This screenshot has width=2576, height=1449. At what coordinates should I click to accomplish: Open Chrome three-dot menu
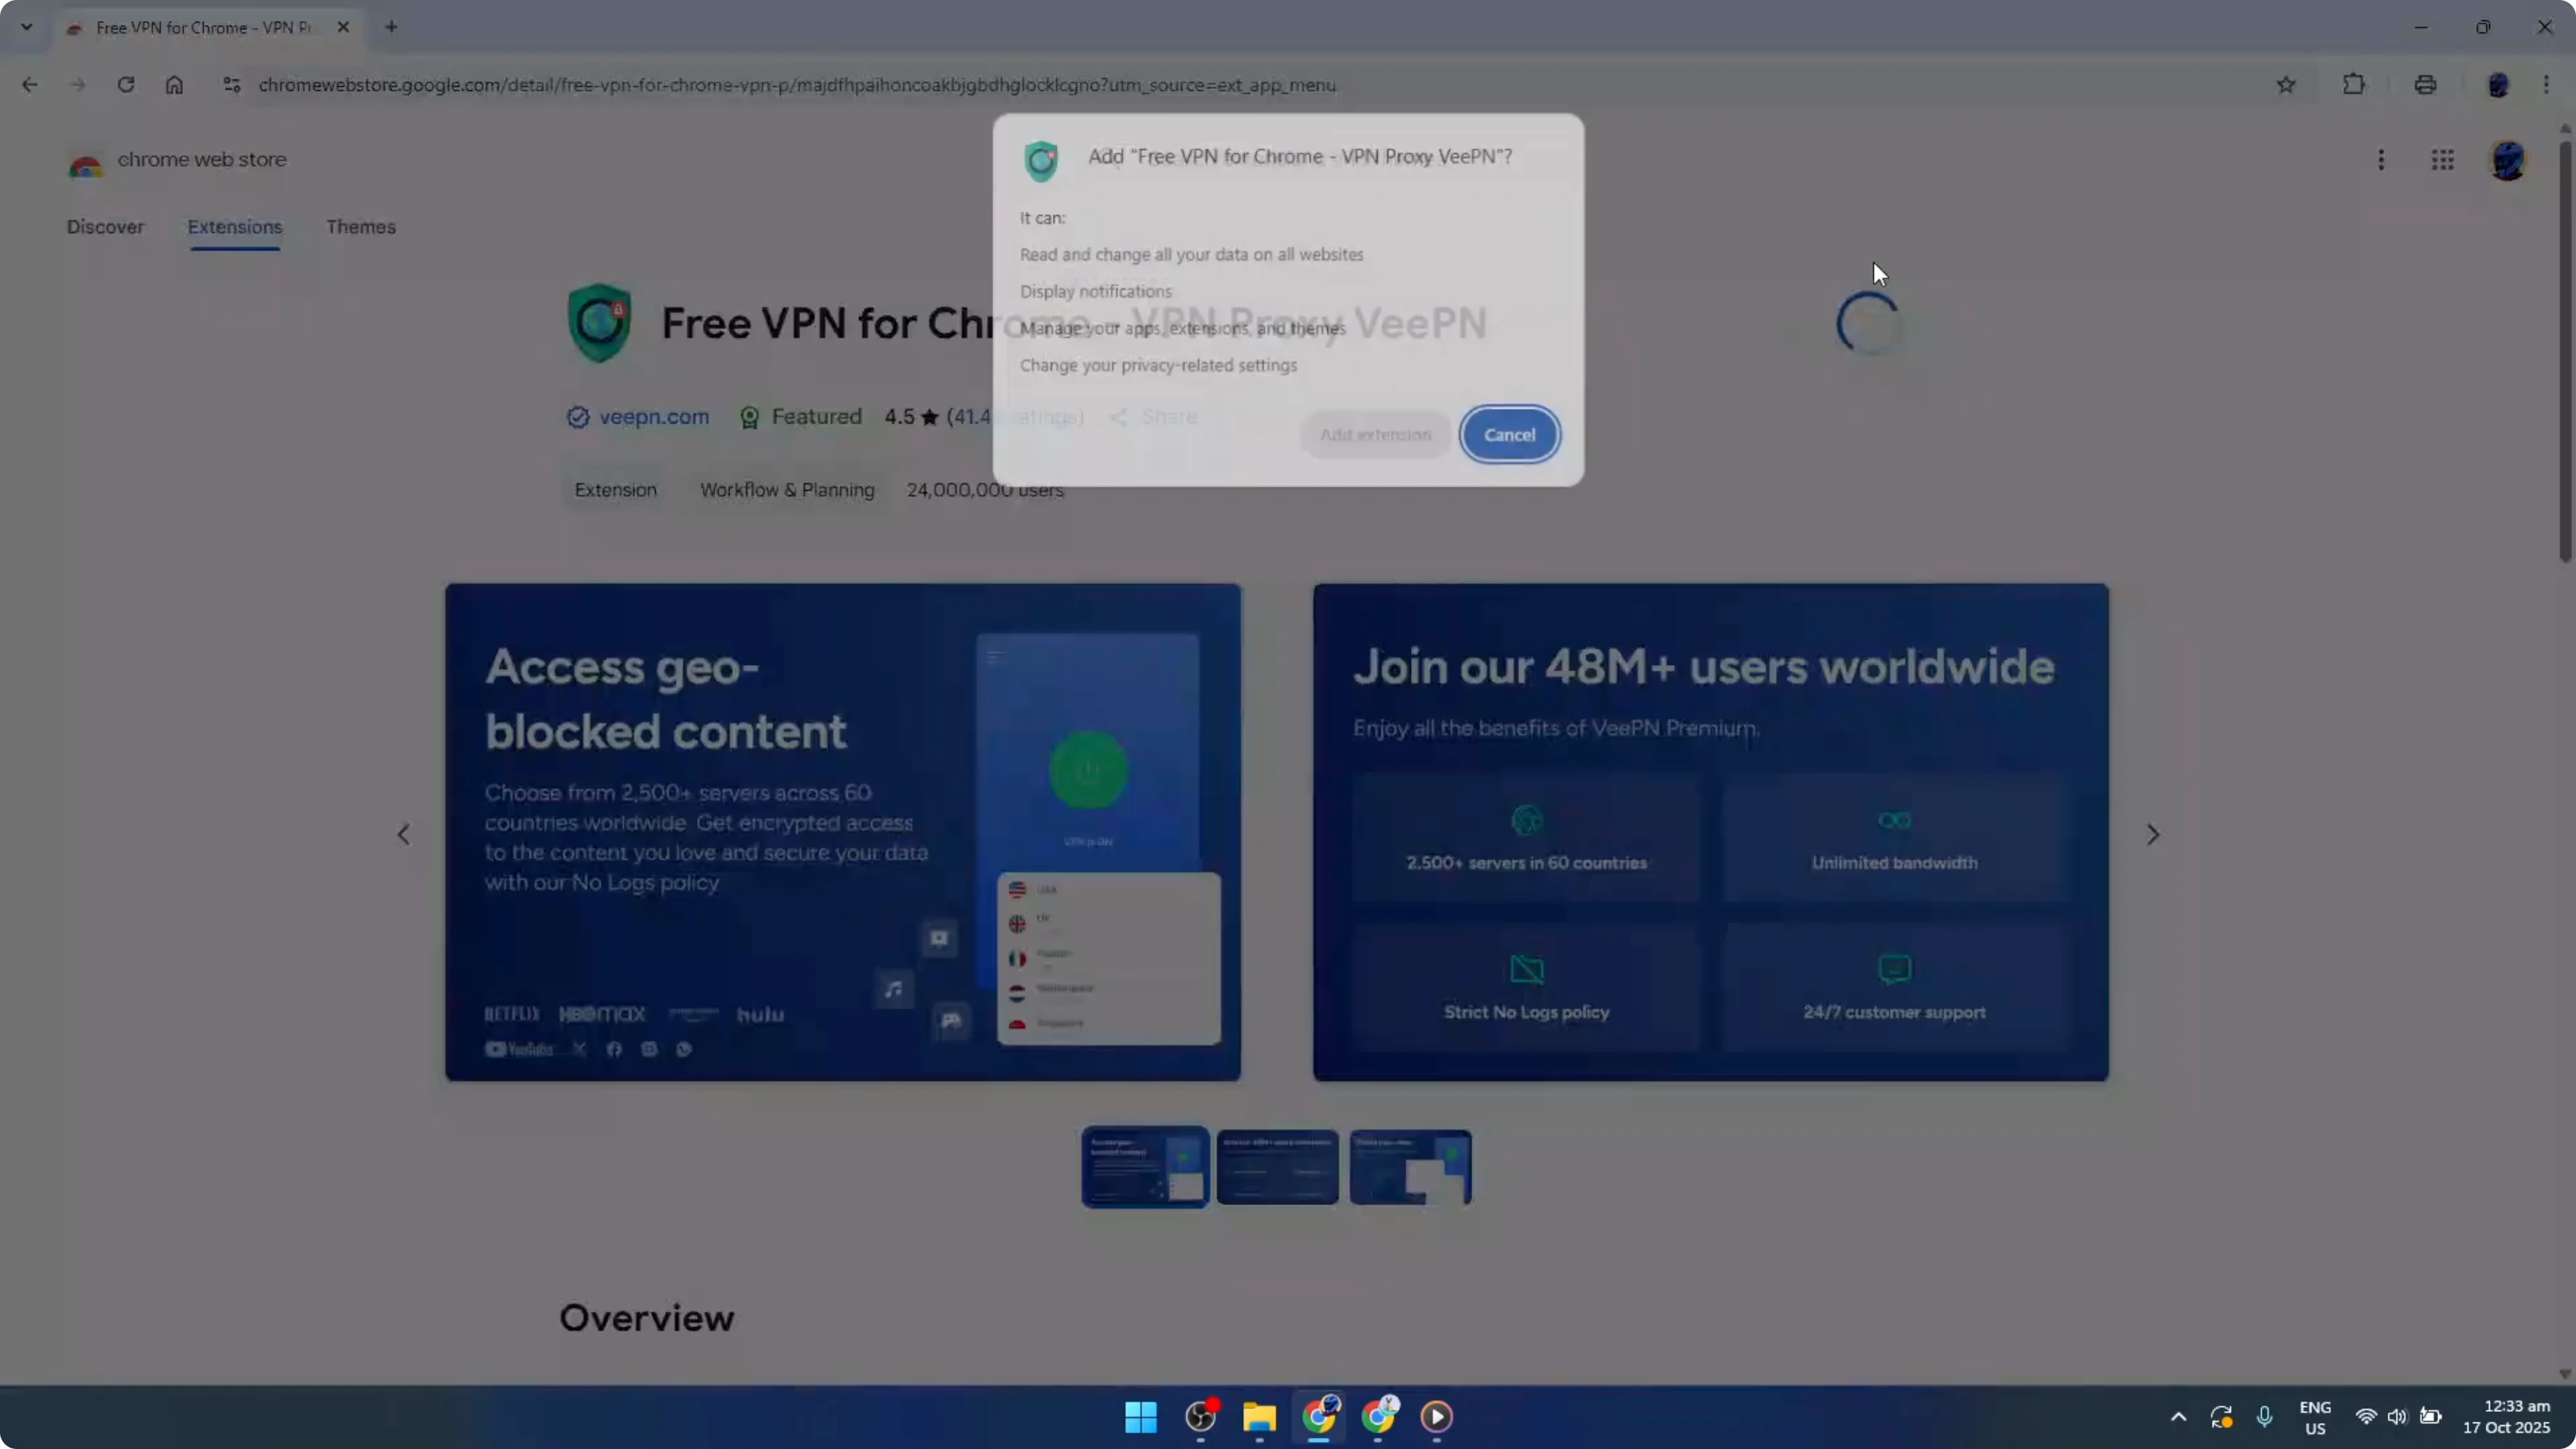[2546, 85]
